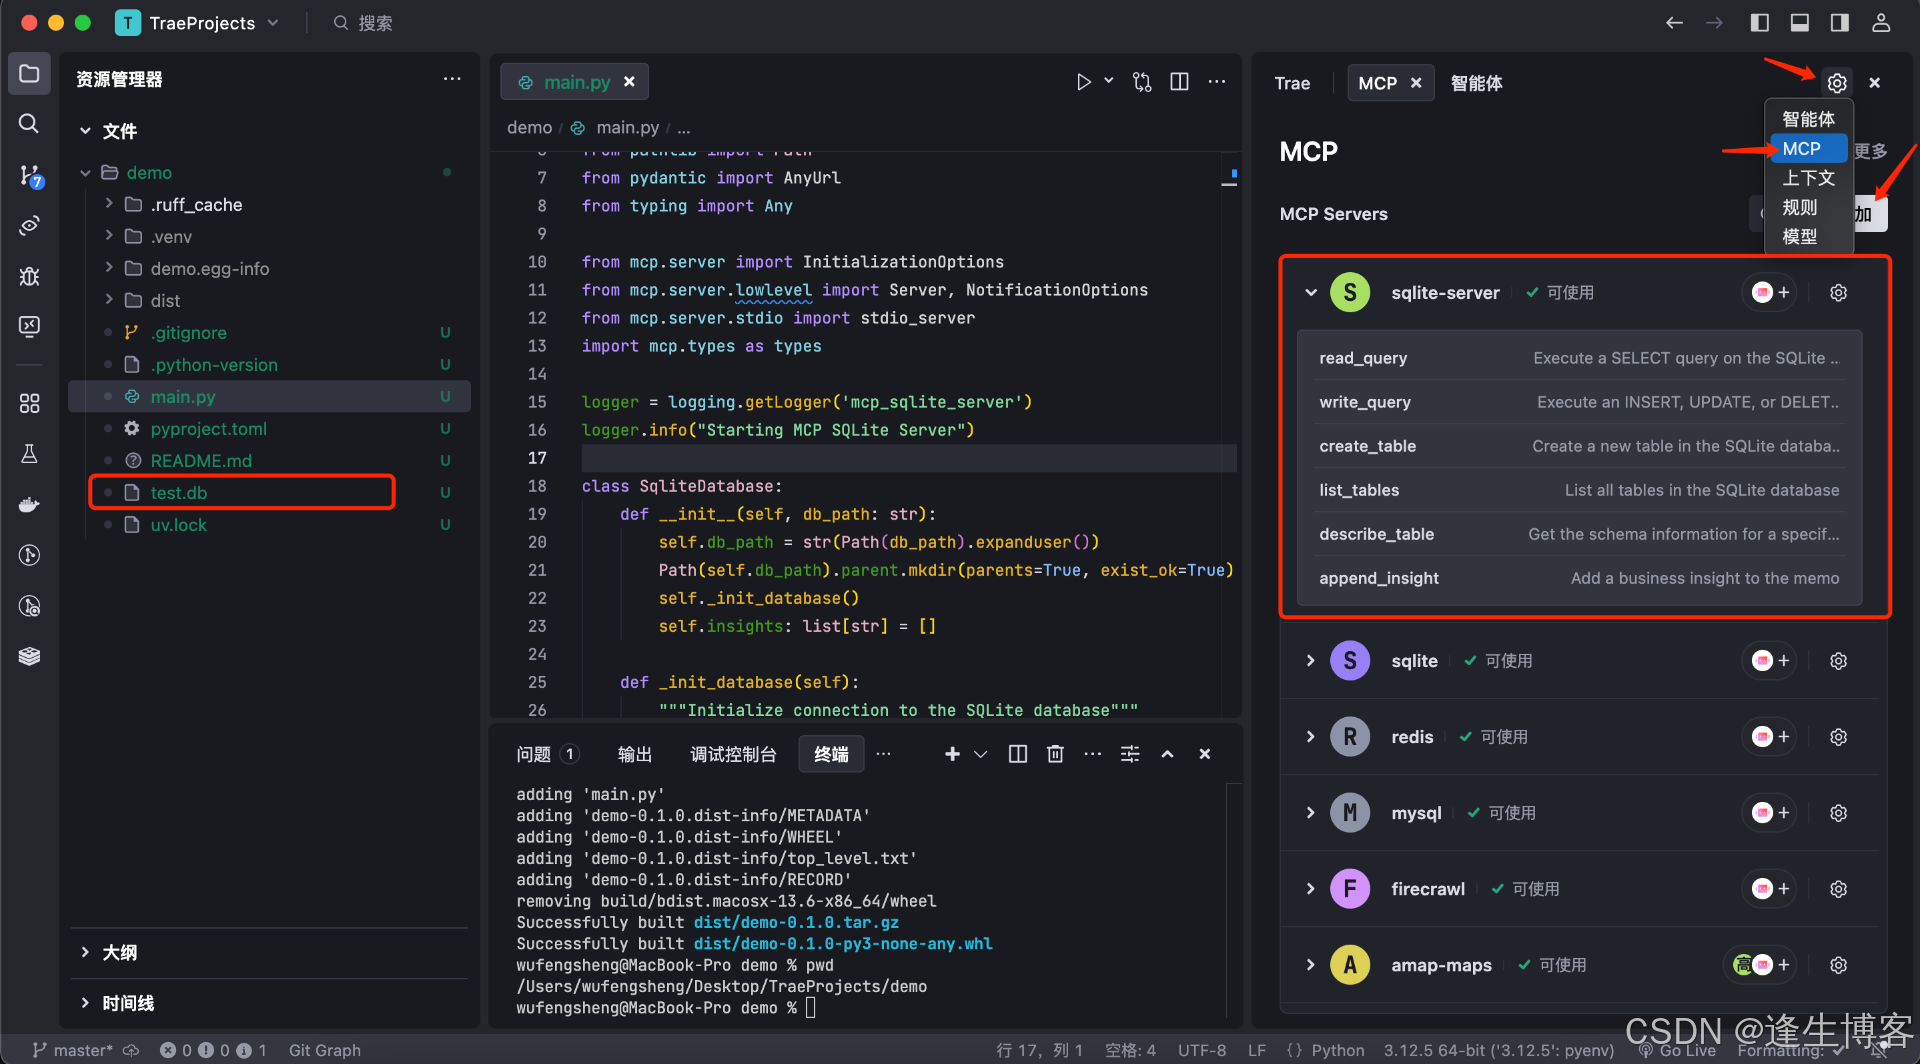Open the Docker whale icon

pyautogui.click(x=29, y=504)
